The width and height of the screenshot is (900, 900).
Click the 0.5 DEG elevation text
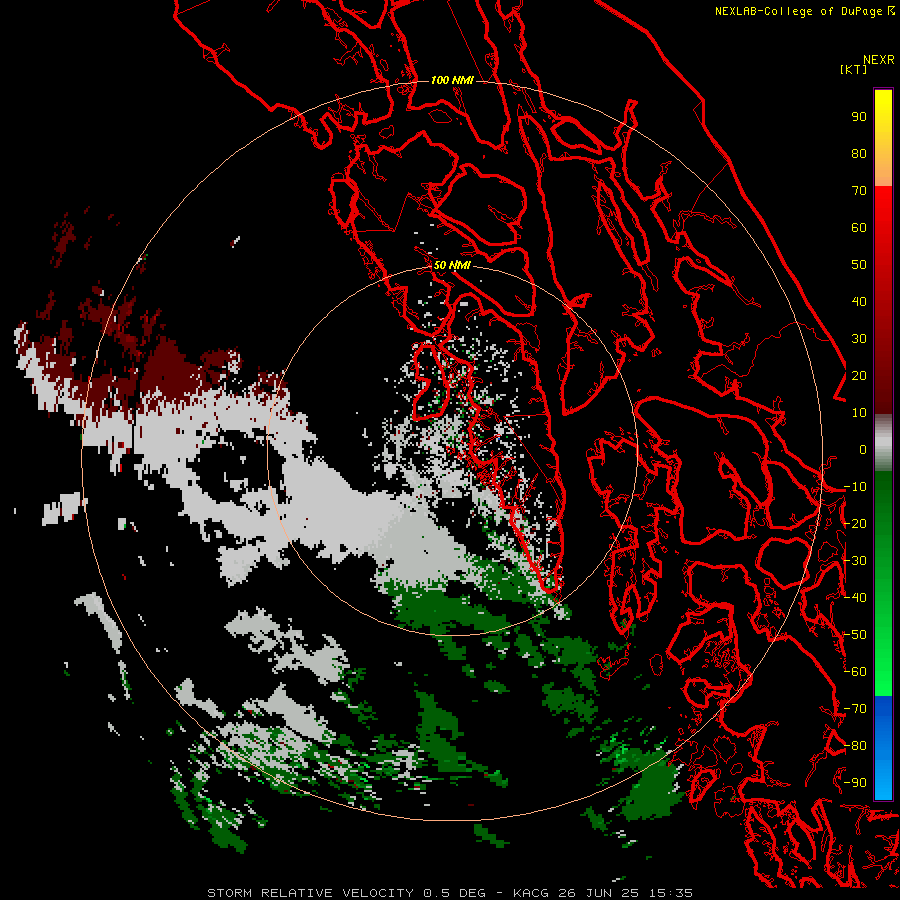[454, 893]
